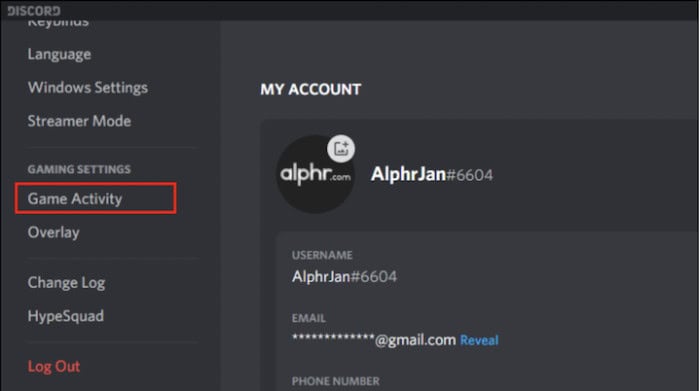Select Overlay settings

(54, 233)
